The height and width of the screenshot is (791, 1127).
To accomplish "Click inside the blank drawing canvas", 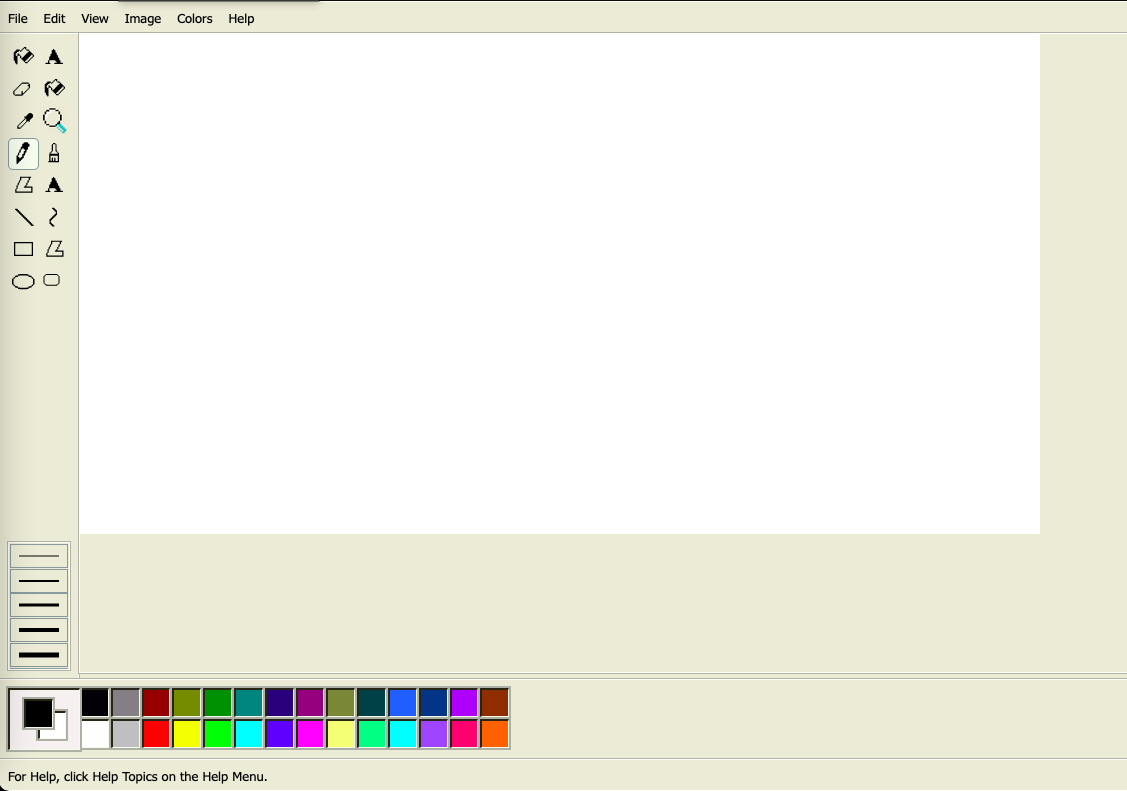I will pos(560,283).
